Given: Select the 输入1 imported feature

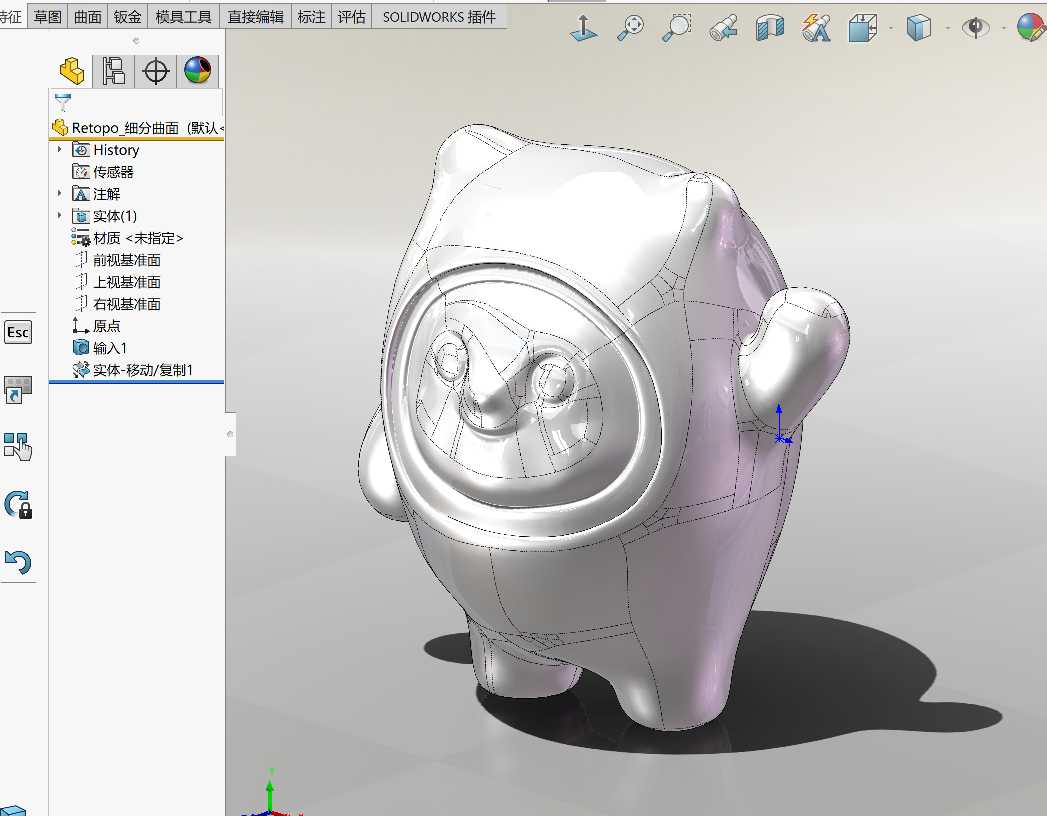Looking at the screenshot, I should tap(99, 348).
